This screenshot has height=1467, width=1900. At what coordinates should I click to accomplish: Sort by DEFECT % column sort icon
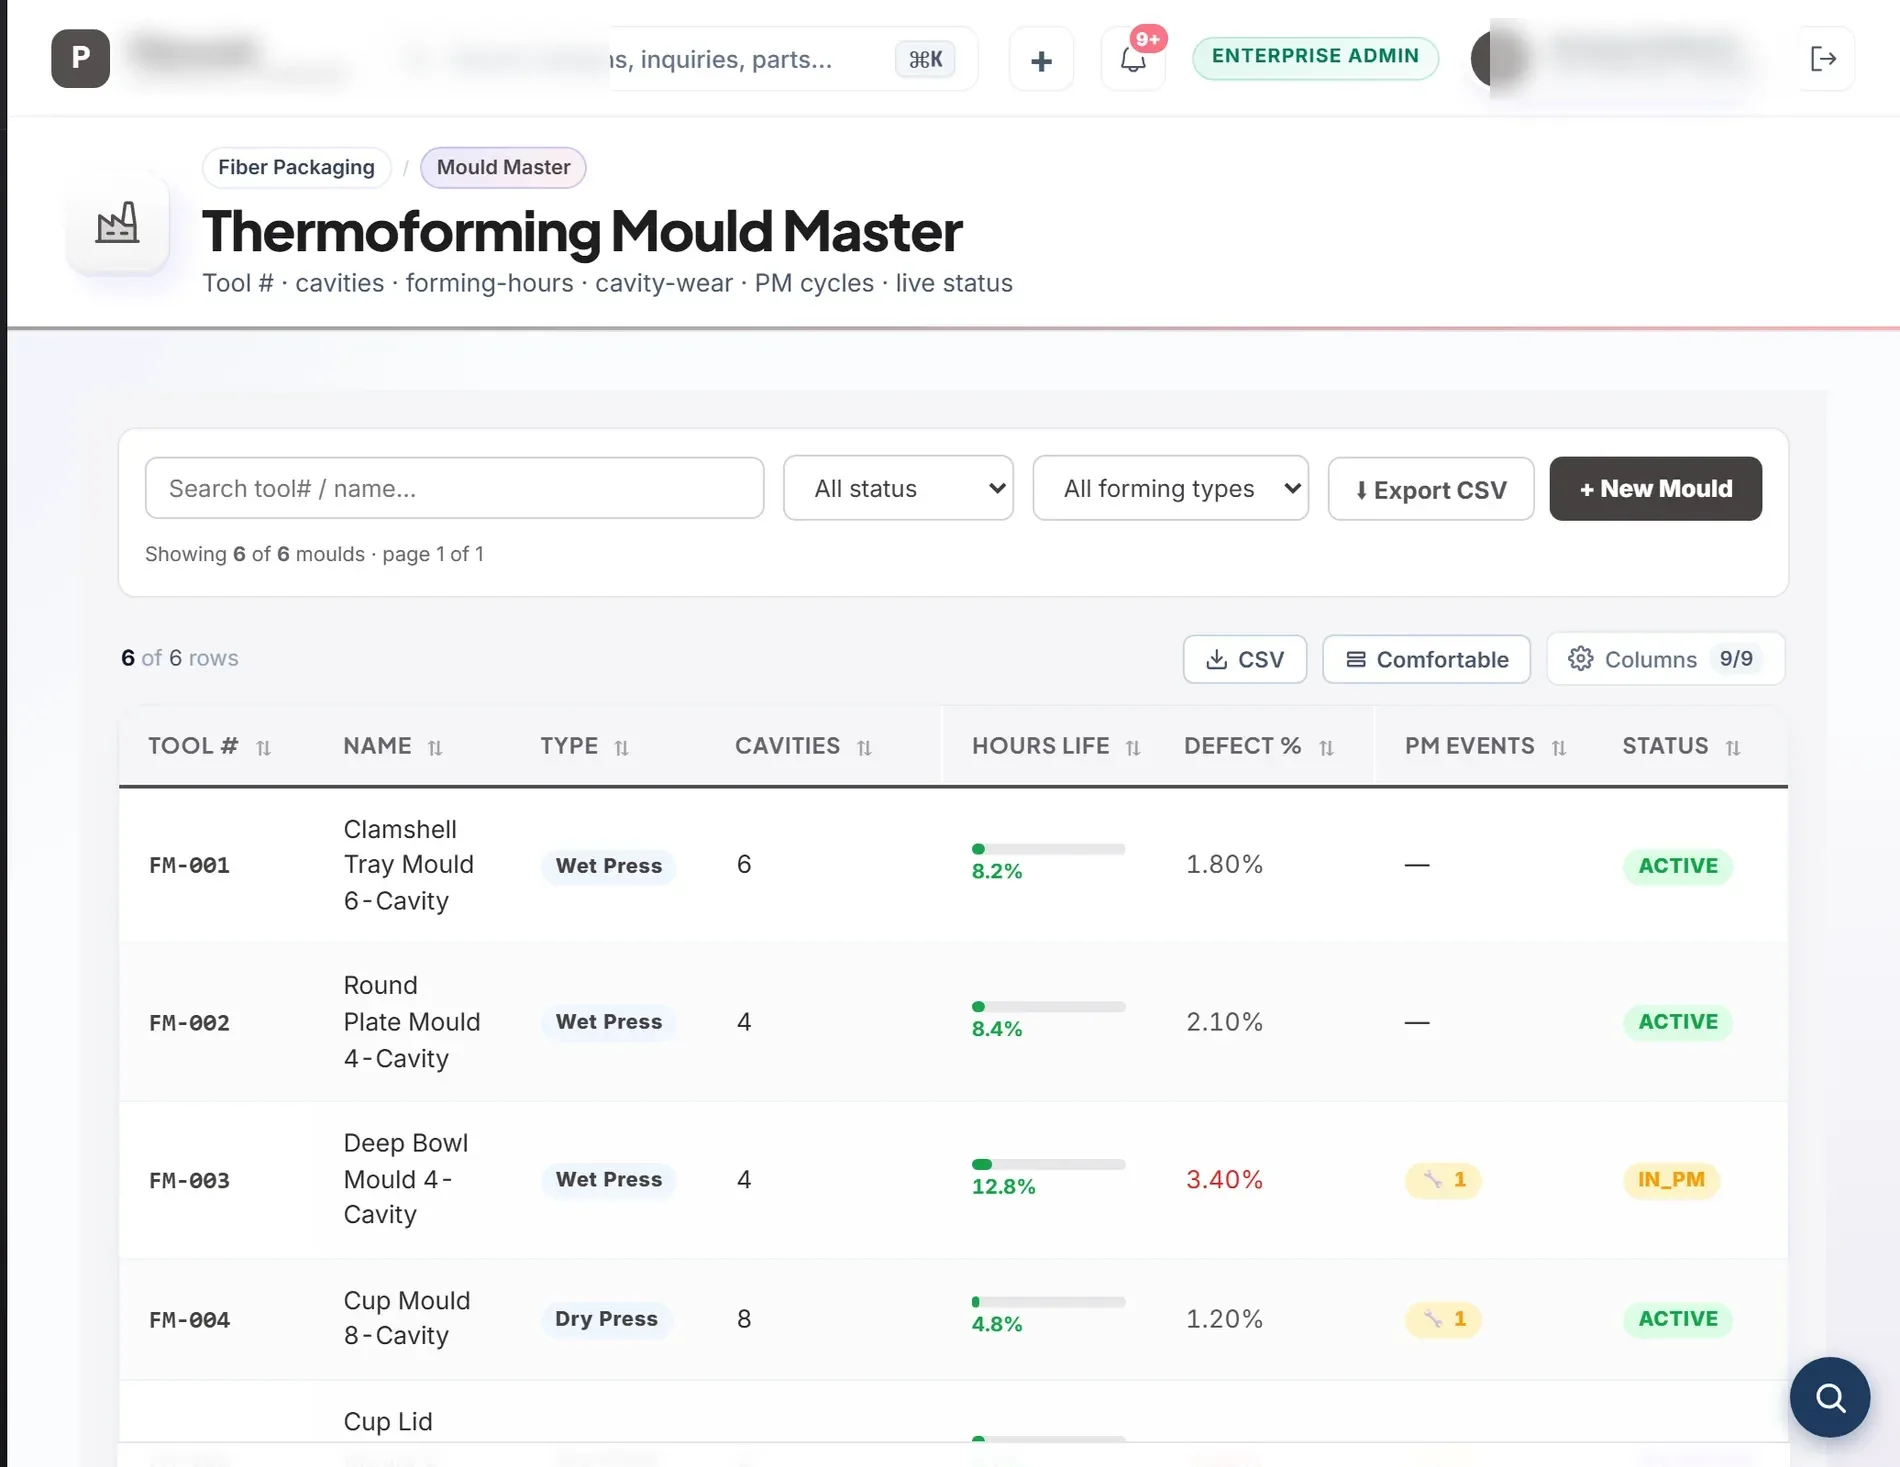(1326, 747)
